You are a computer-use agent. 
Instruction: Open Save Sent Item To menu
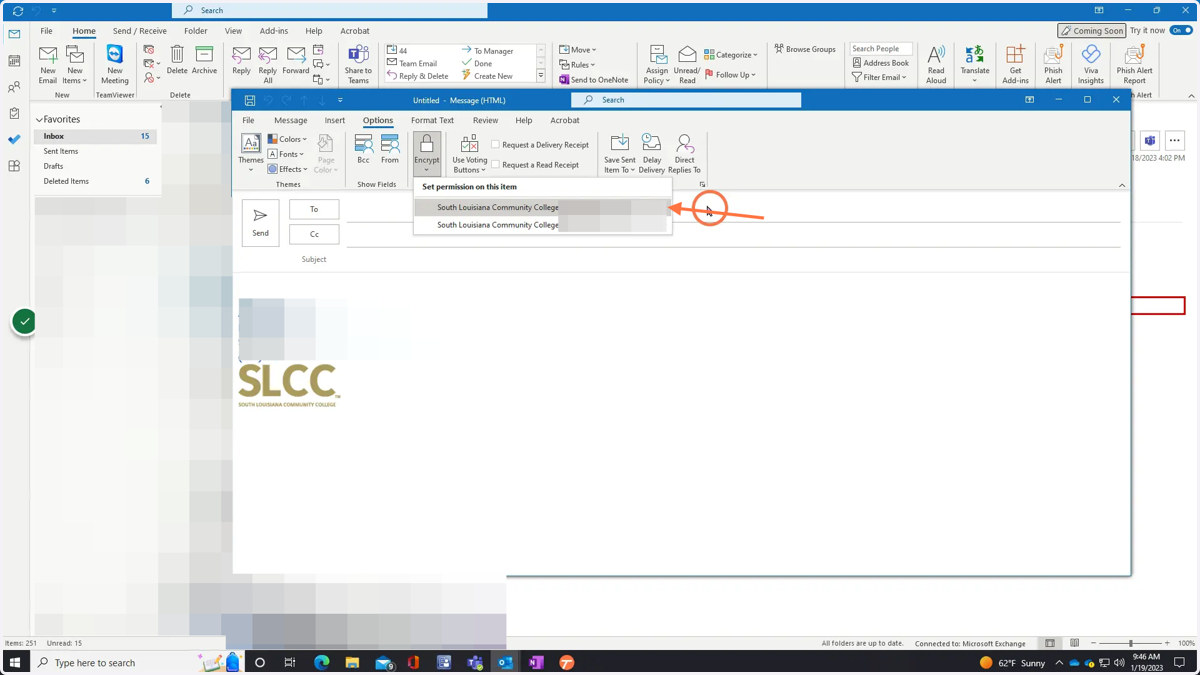[620, 154]
